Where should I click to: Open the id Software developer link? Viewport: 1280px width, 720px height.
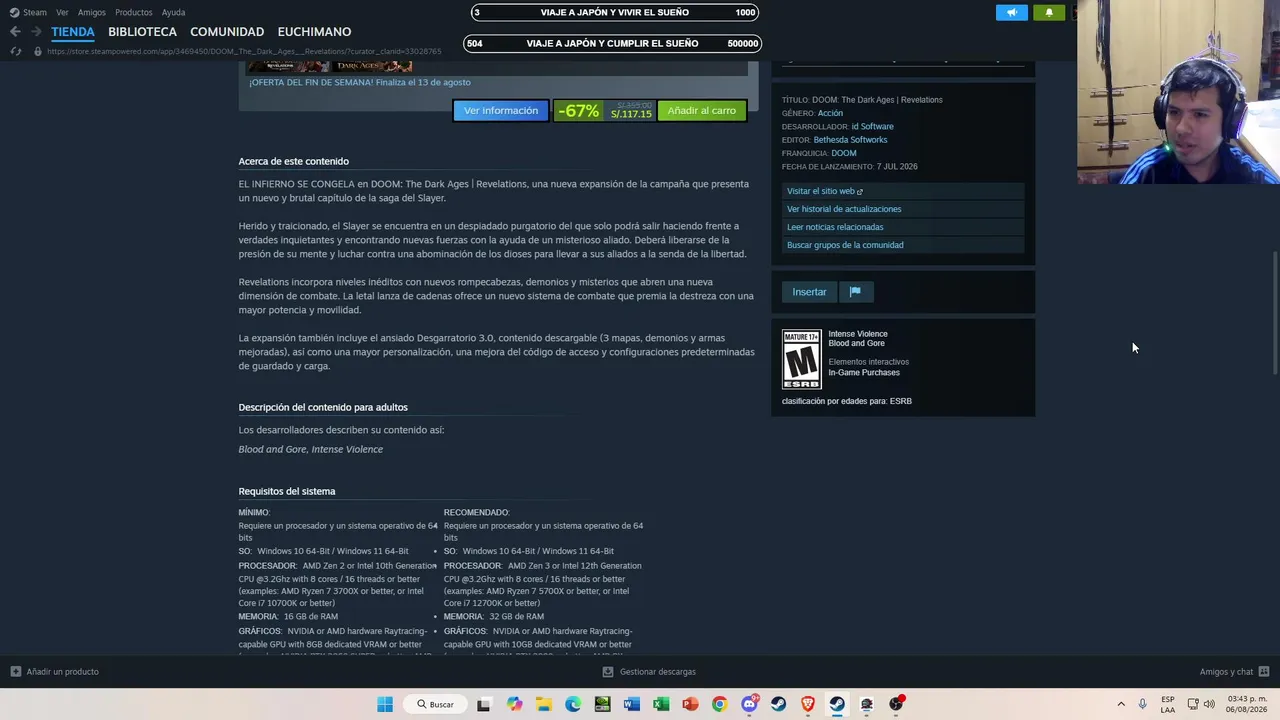(x=873, y=127)
